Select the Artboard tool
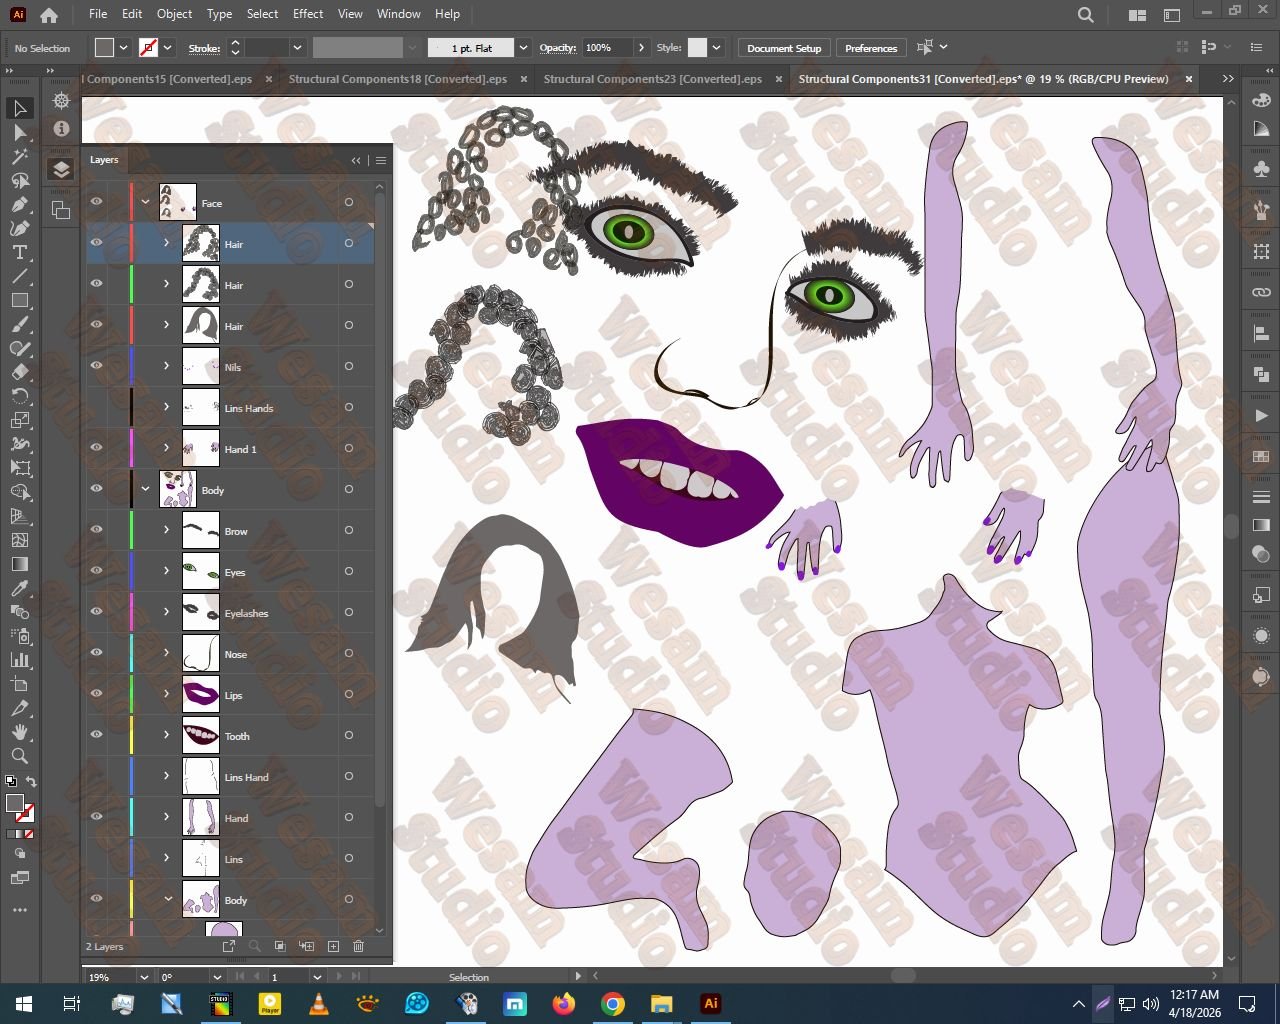This screenshot has width=1280, height=1024. pos(20,684)
